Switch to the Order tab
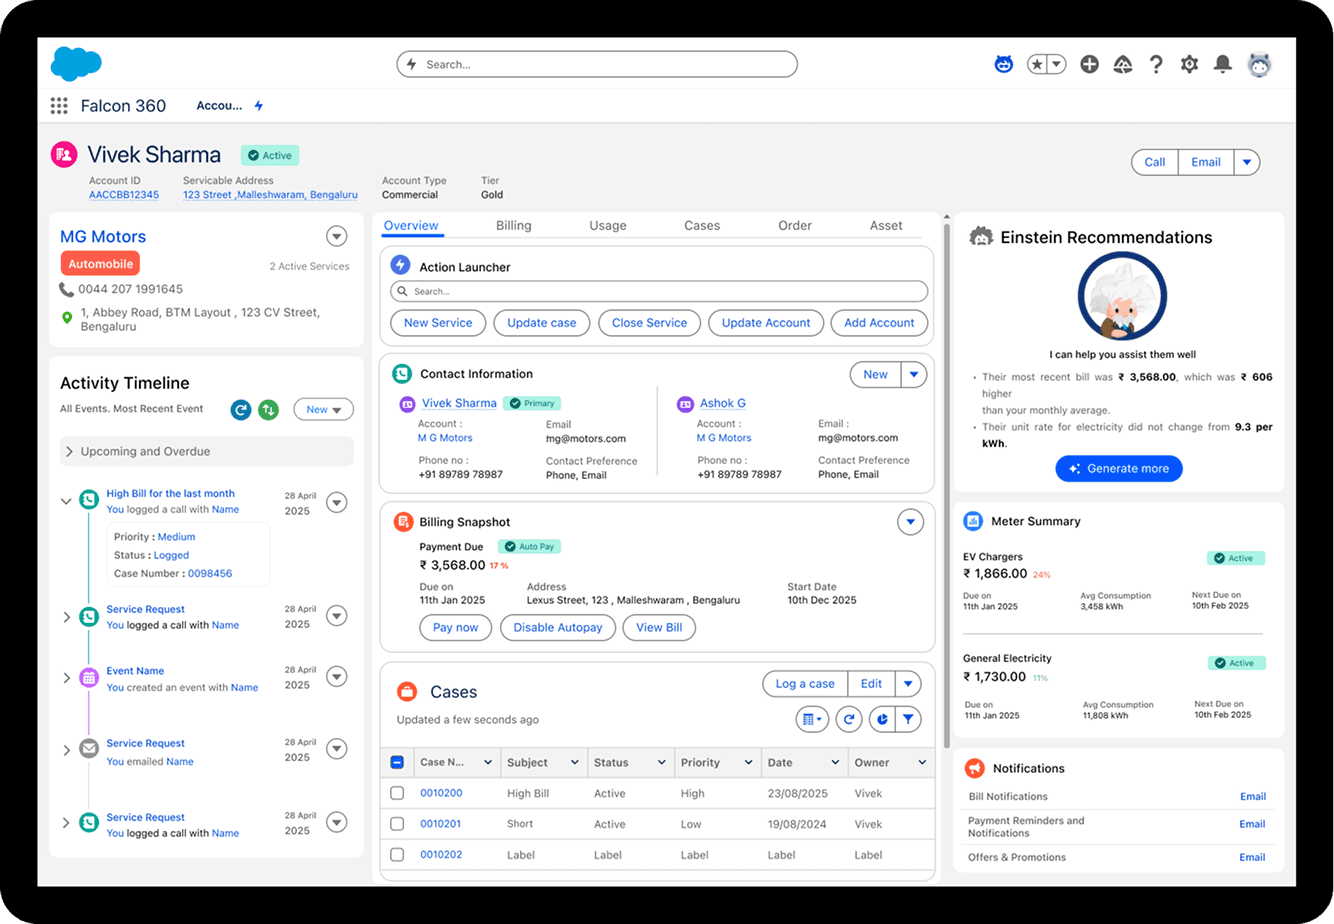 click(x=795, y=226)
